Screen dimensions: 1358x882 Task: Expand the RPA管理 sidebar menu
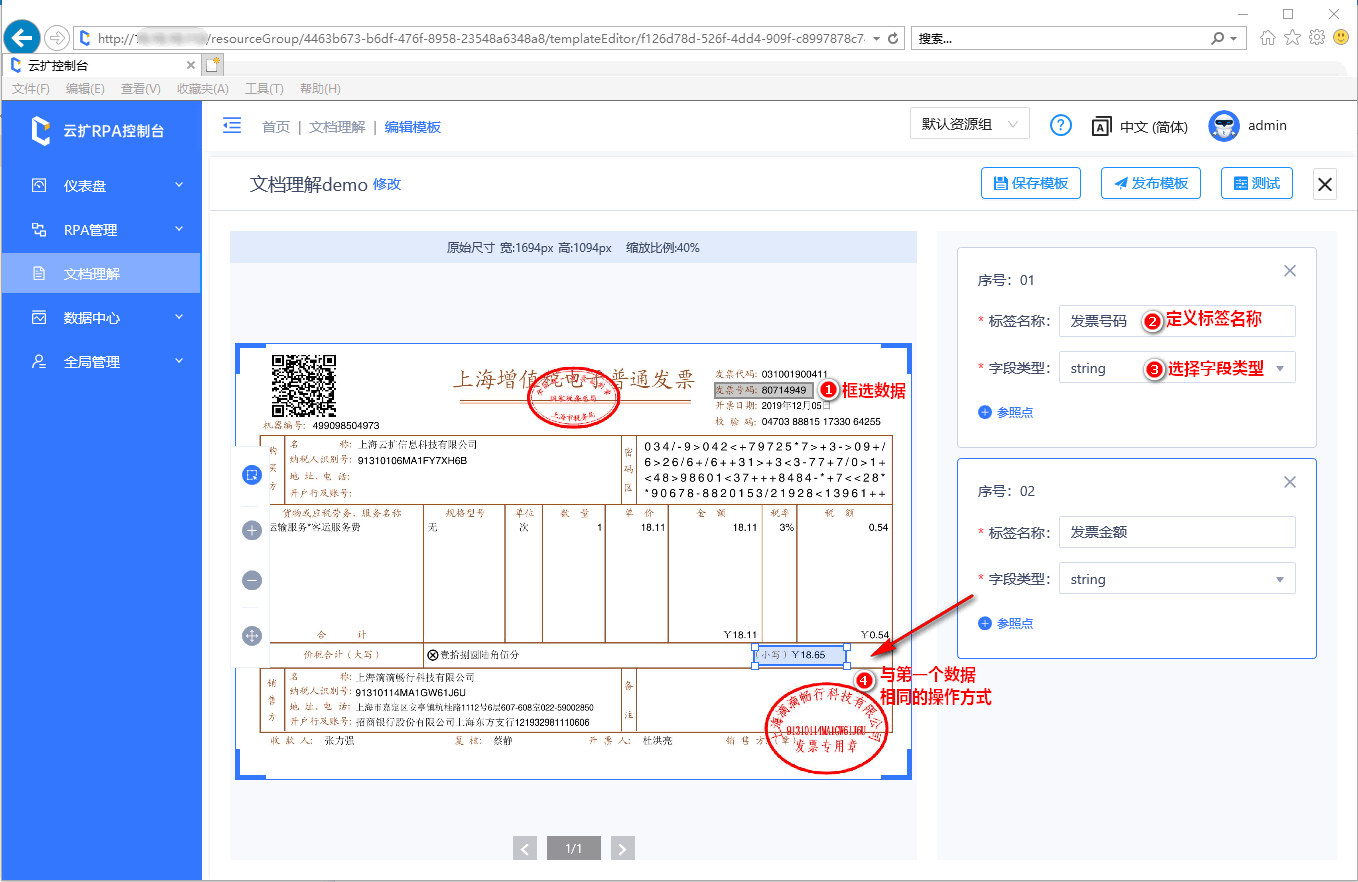101,229
